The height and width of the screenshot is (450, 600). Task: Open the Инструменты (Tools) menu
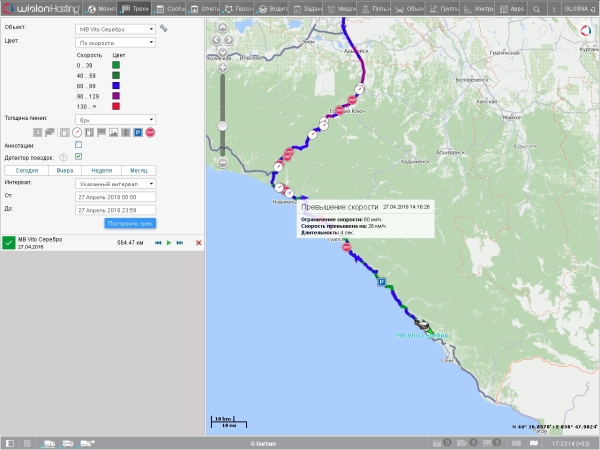[477, 8]
